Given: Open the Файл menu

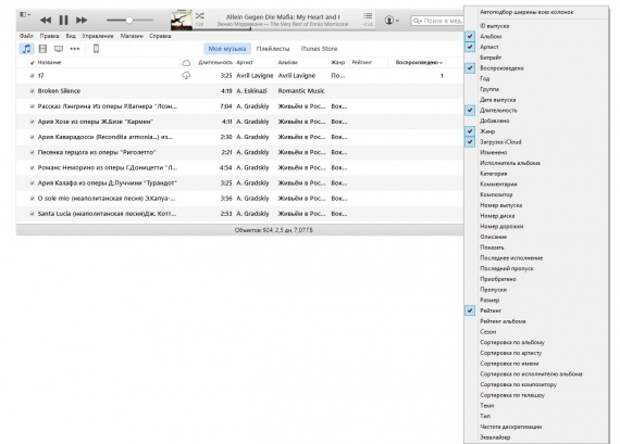Looking at the screenshot, I should [x=26, y=36].
